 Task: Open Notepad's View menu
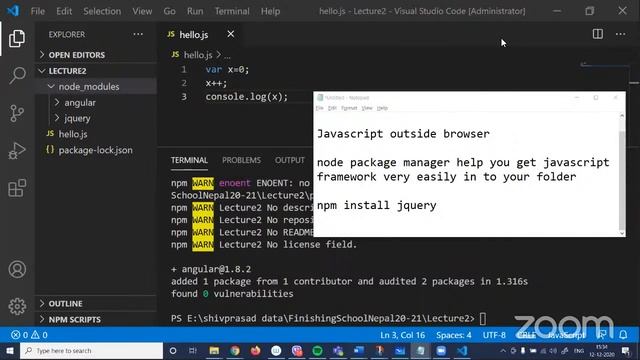[x=367, y=108]
